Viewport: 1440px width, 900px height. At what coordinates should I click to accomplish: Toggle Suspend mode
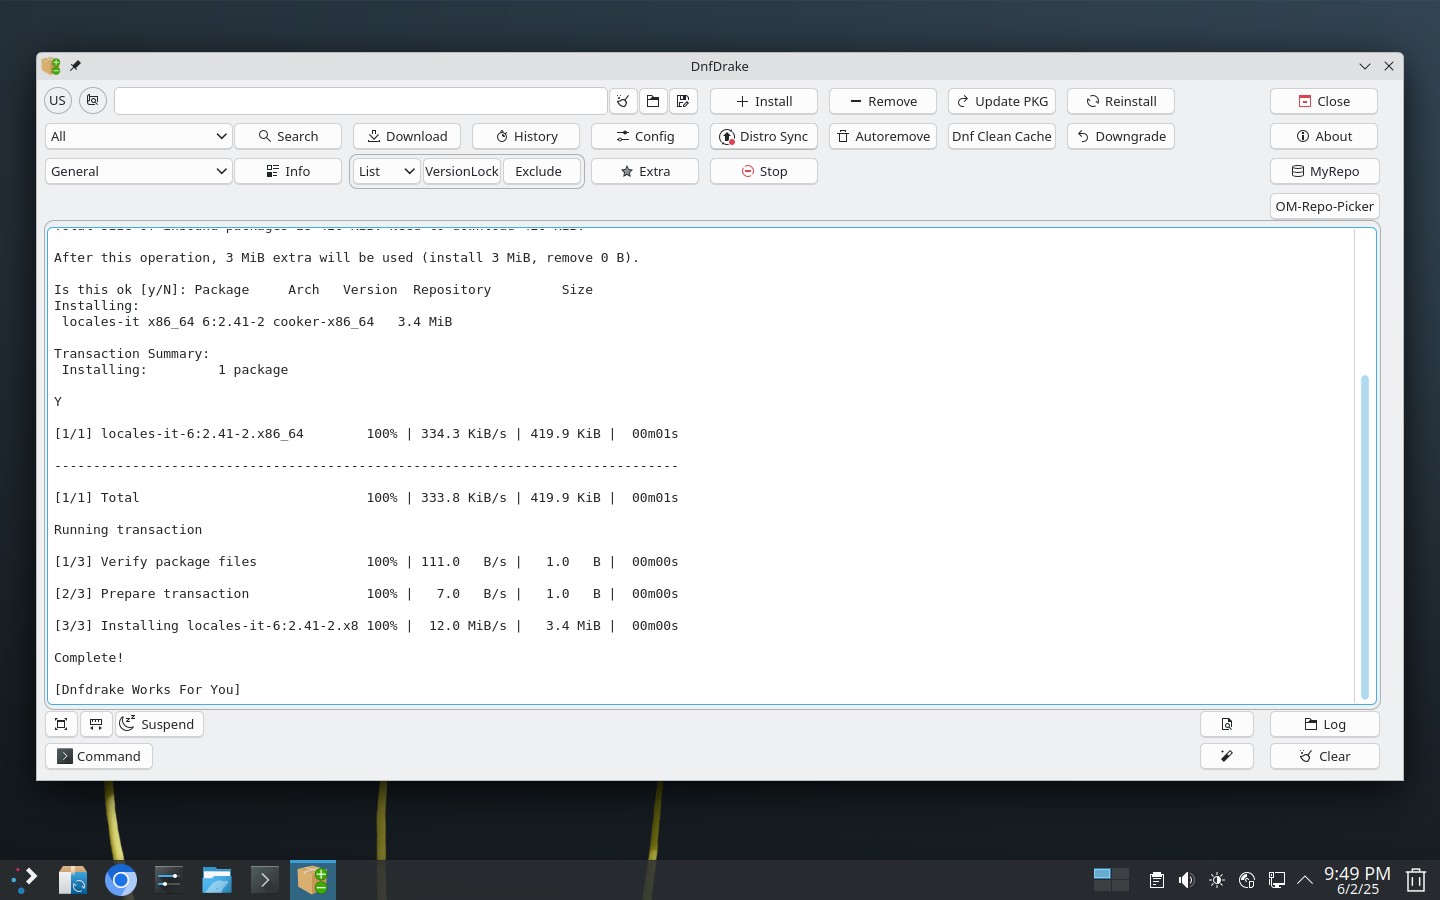click(159, 724)
